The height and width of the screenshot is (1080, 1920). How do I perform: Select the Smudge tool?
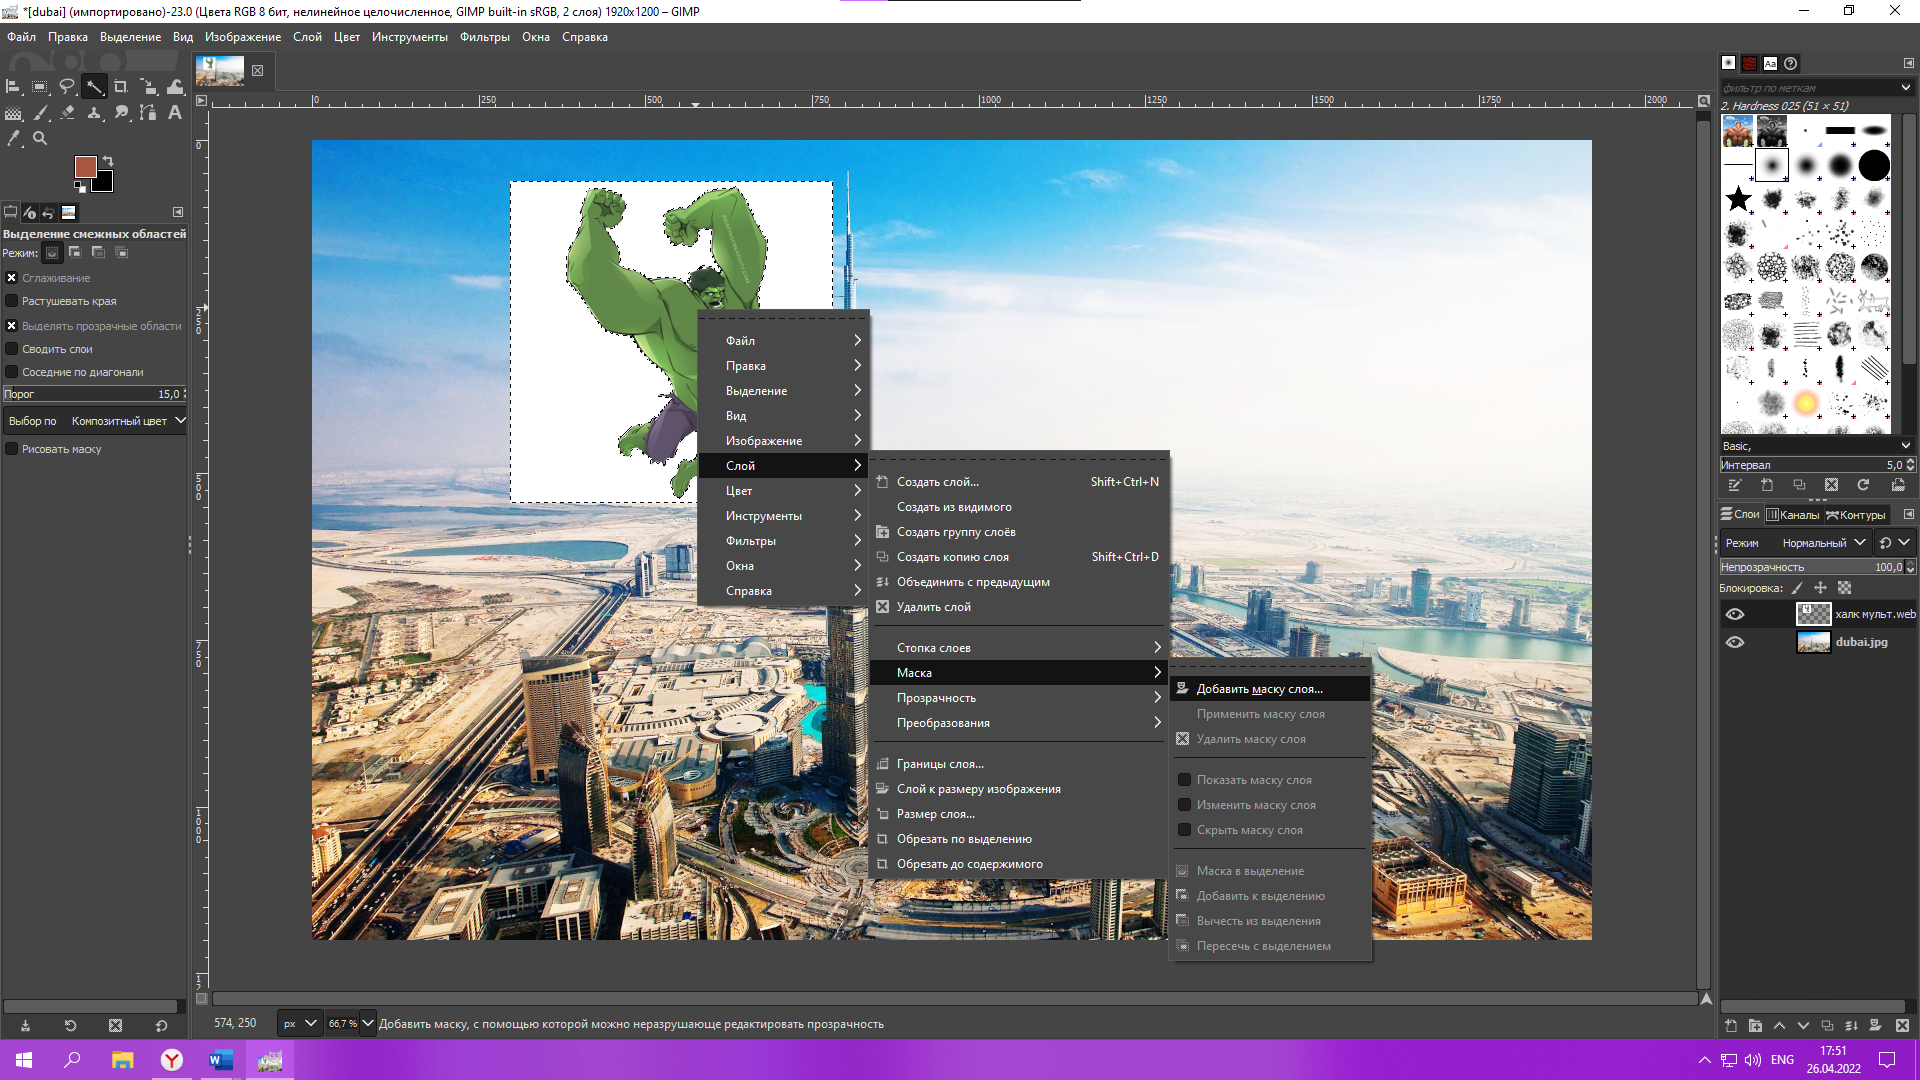(121, 113)
